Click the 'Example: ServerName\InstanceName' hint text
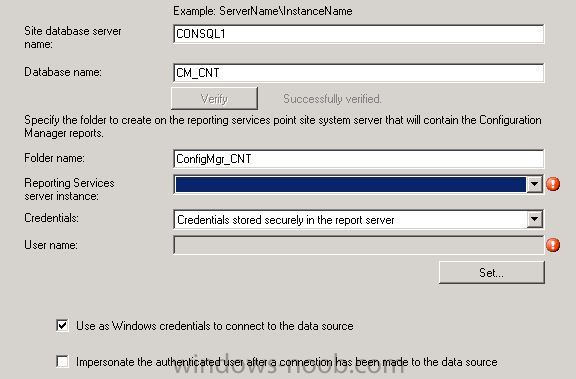The height and width of the screenshot is (379, 576). (x=263, y=11)
